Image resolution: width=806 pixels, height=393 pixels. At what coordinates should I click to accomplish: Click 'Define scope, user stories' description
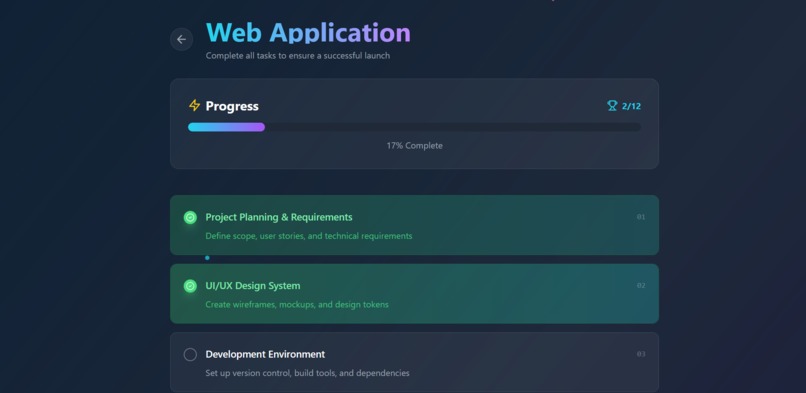click(x=309, y=236)
